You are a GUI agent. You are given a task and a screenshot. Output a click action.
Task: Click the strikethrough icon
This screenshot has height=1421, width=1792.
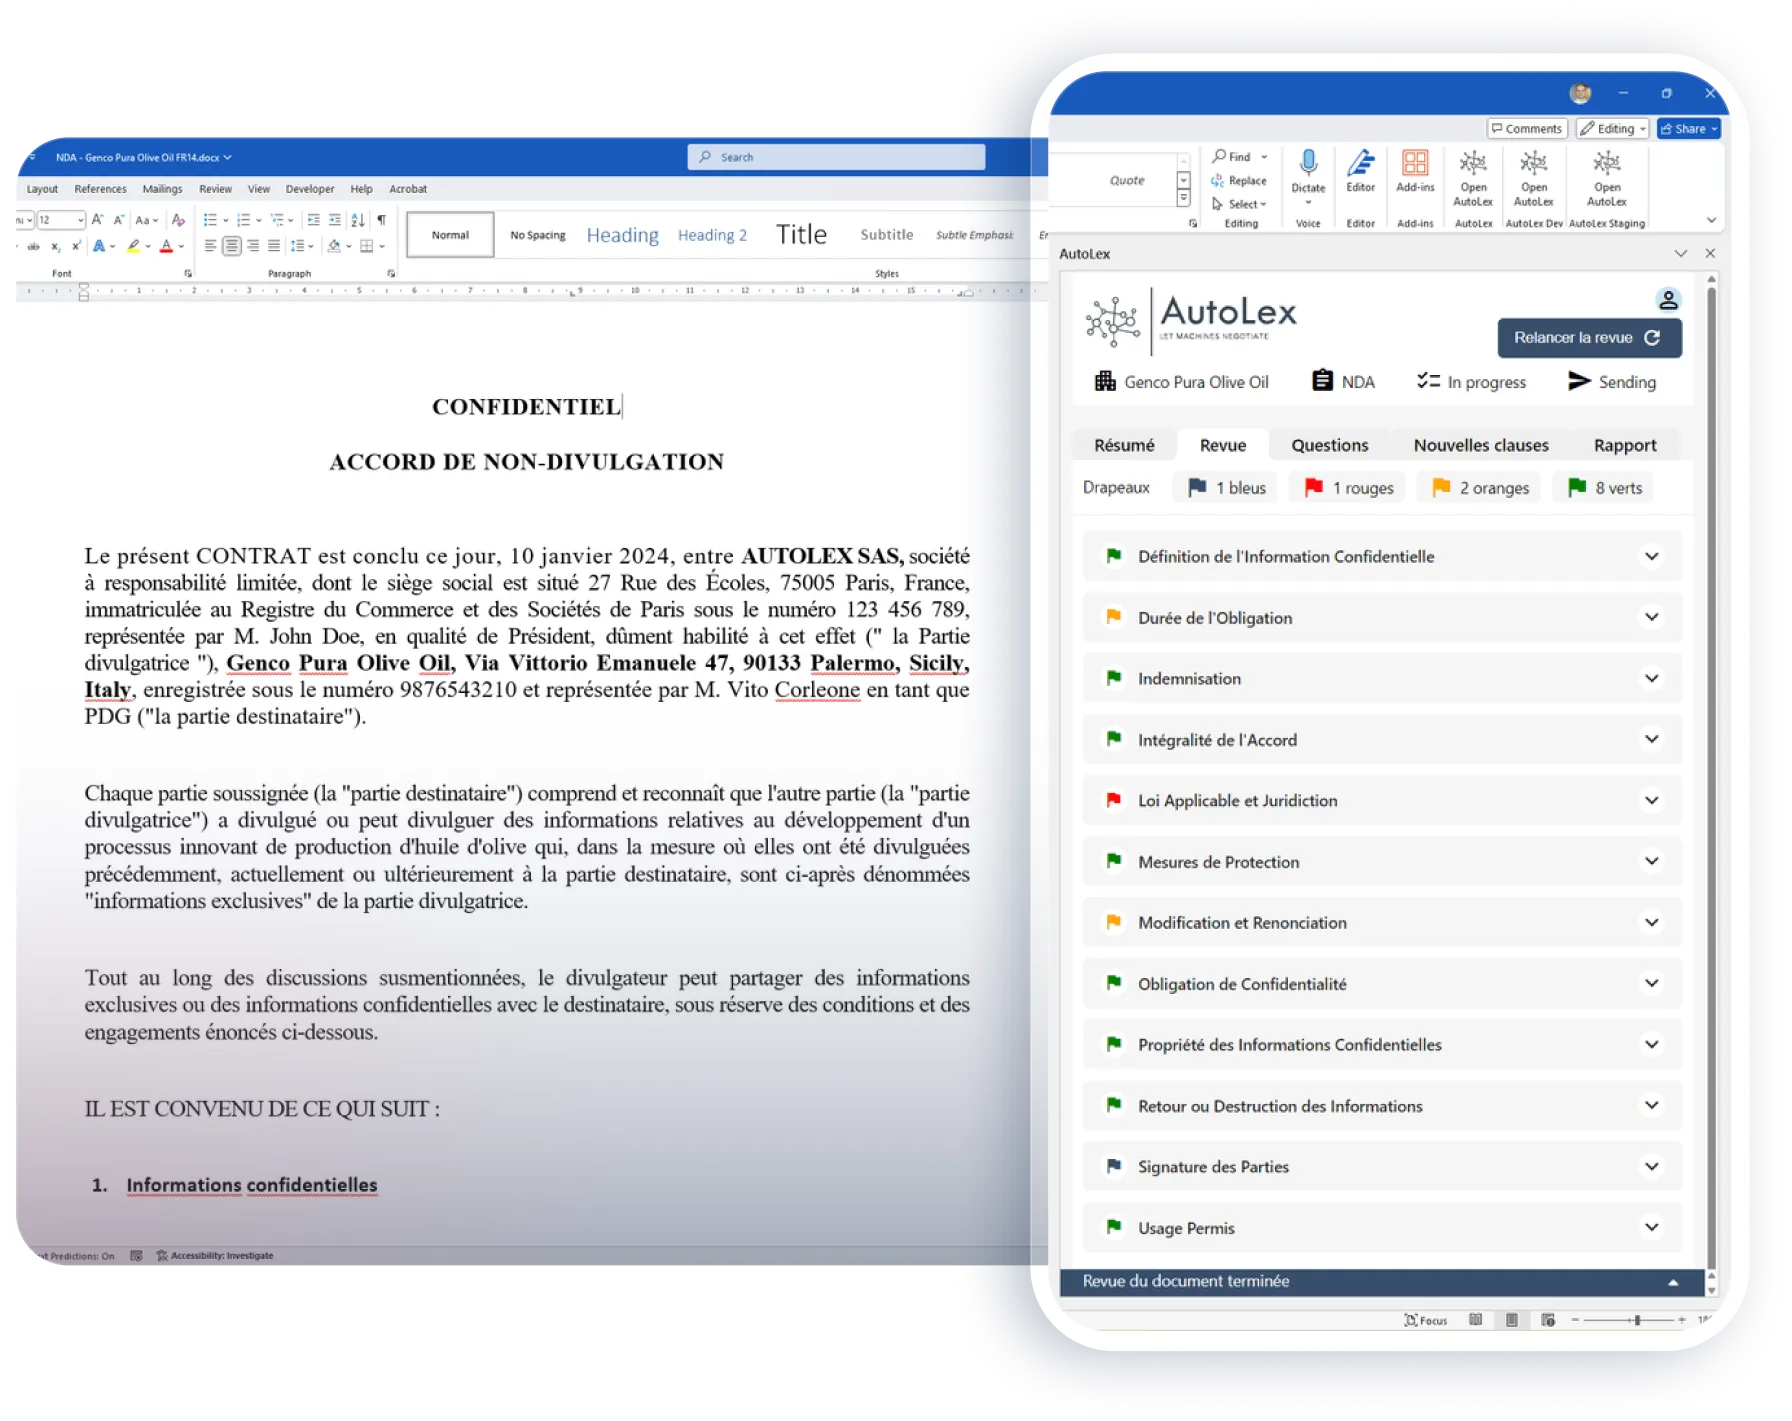33,246
